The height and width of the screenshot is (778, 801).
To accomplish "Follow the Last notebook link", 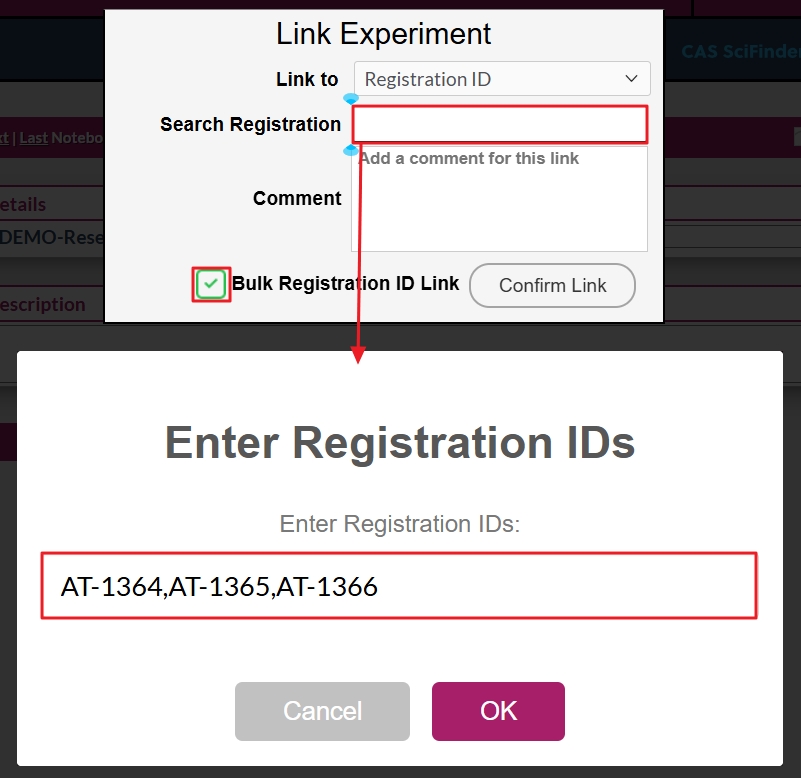I will pyautogui.click(x=33, y=138).
